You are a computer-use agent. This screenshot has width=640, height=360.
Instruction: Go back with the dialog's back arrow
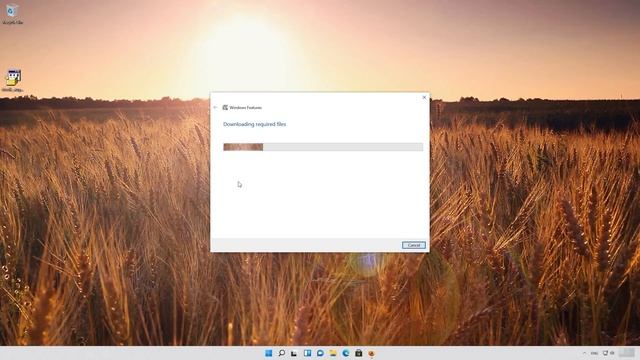point(216,107)
